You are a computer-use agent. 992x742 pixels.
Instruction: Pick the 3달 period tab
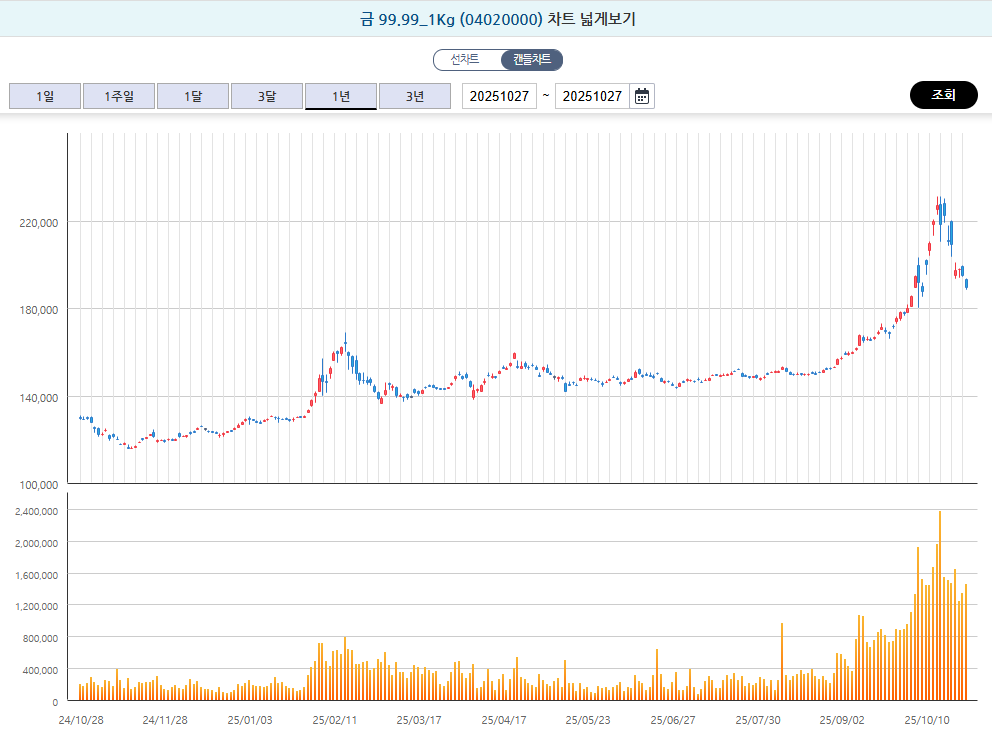[x=267, y=96]
